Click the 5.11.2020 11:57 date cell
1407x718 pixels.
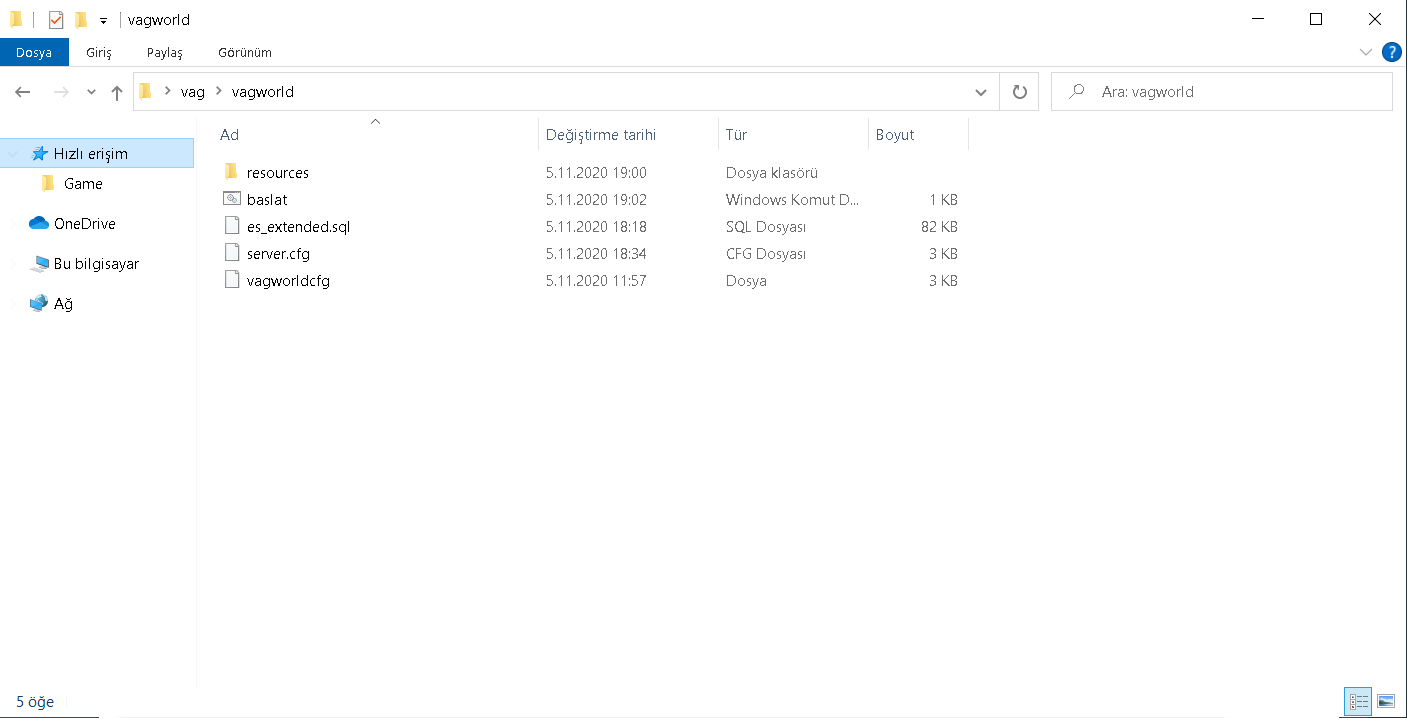pos(596,281)
